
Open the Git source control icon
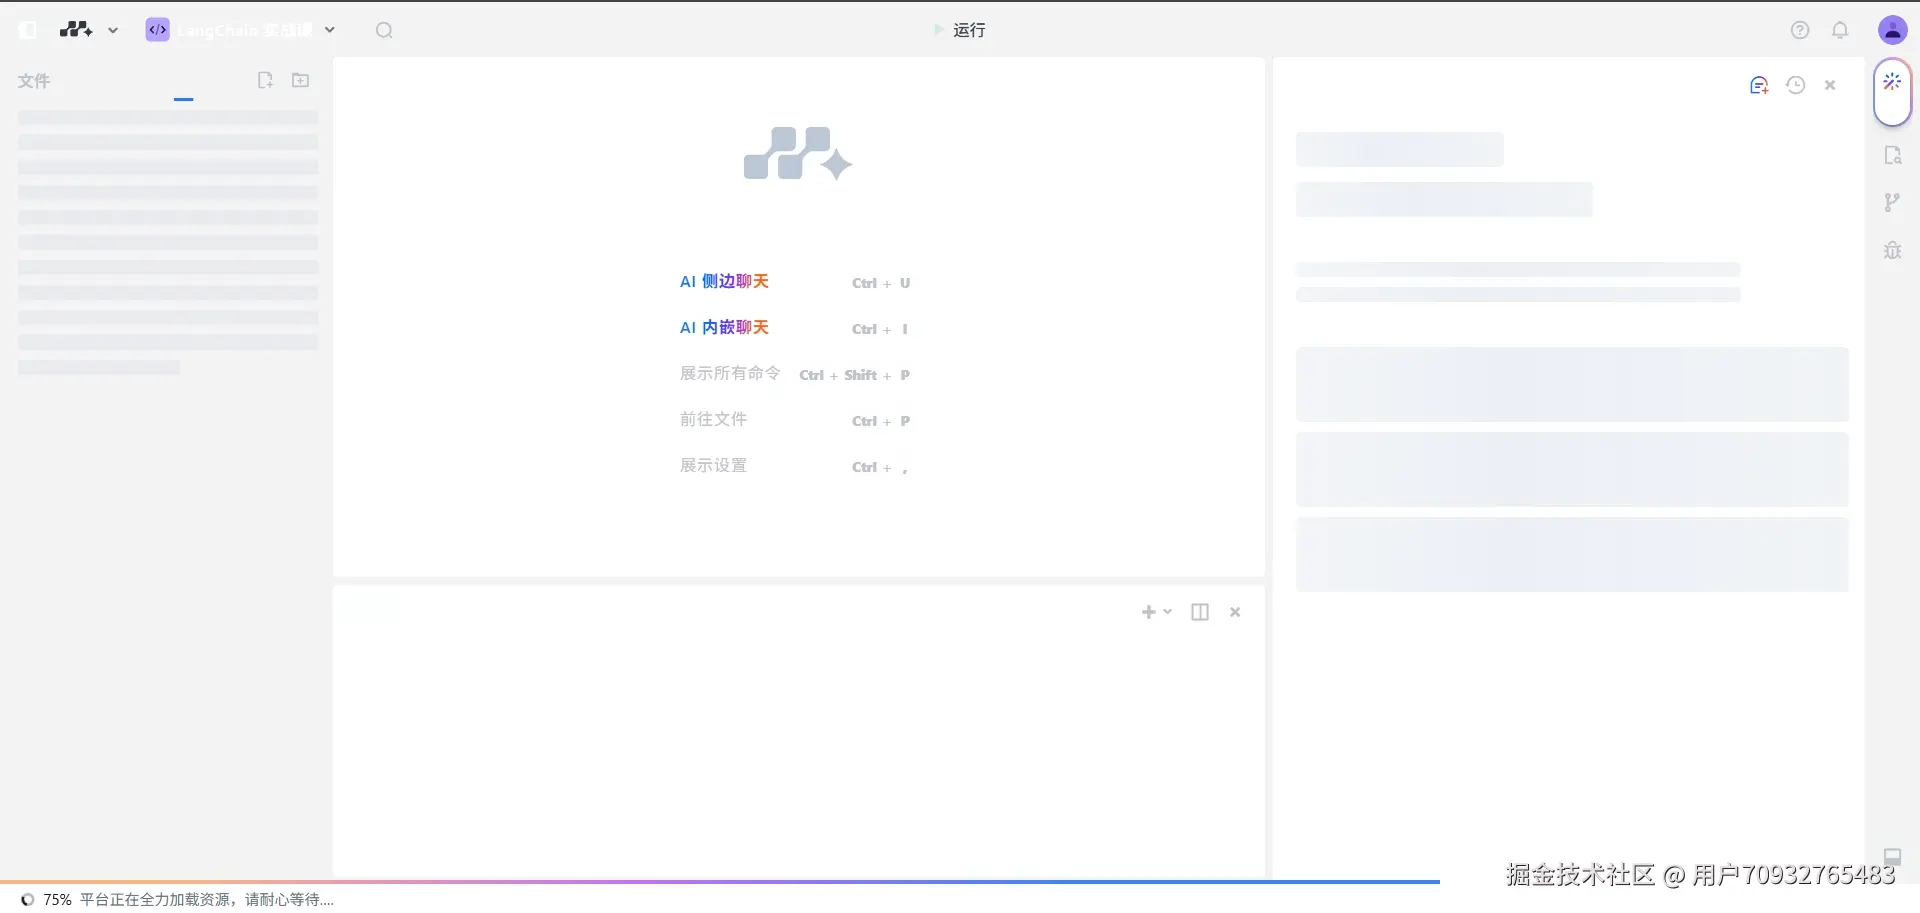click(1891, 202)
